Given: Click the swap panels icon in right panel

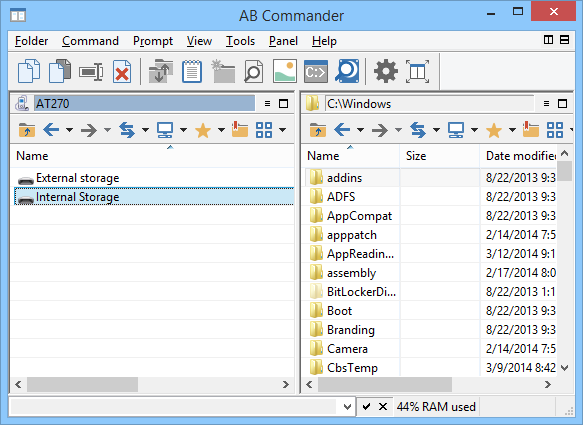Looking at the screenshot, I should [418, 130].
